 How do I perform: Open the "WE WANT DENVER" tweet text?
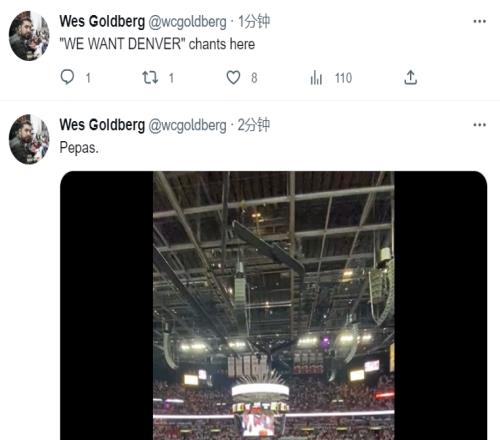[157, 44]
